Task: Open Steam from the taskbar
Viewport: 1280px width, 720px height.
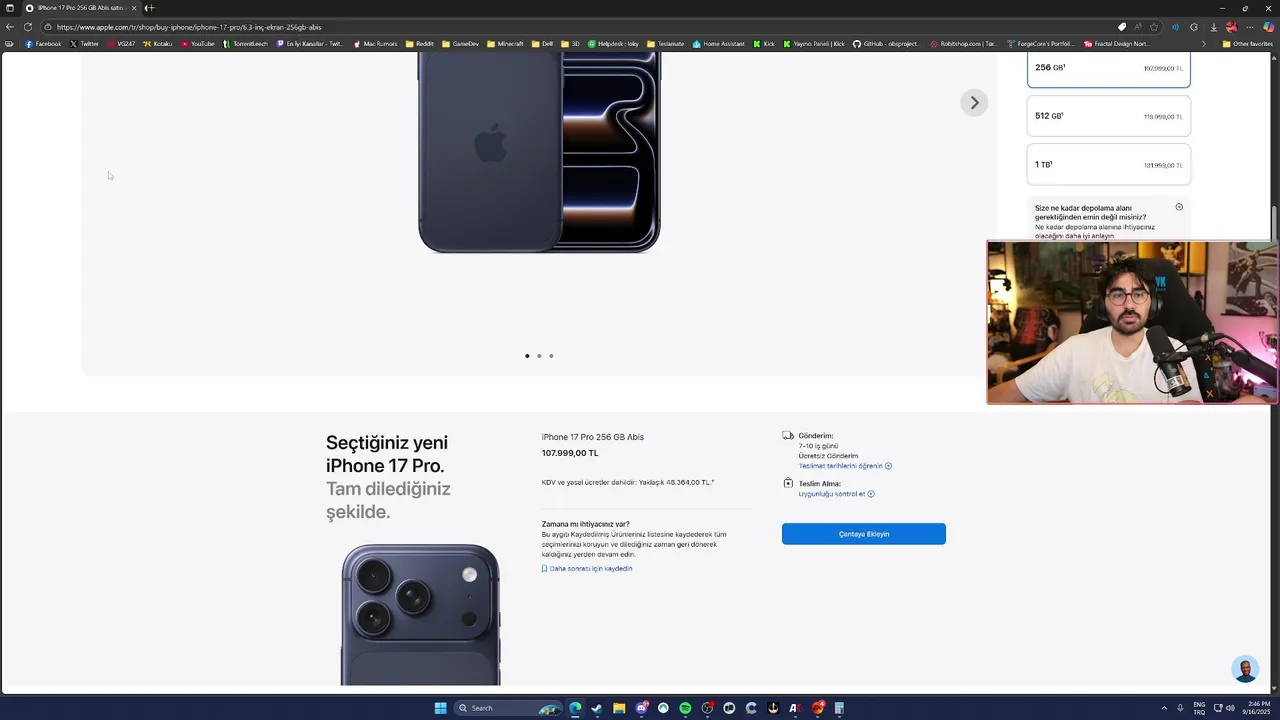Action: (x=597, y=708)
